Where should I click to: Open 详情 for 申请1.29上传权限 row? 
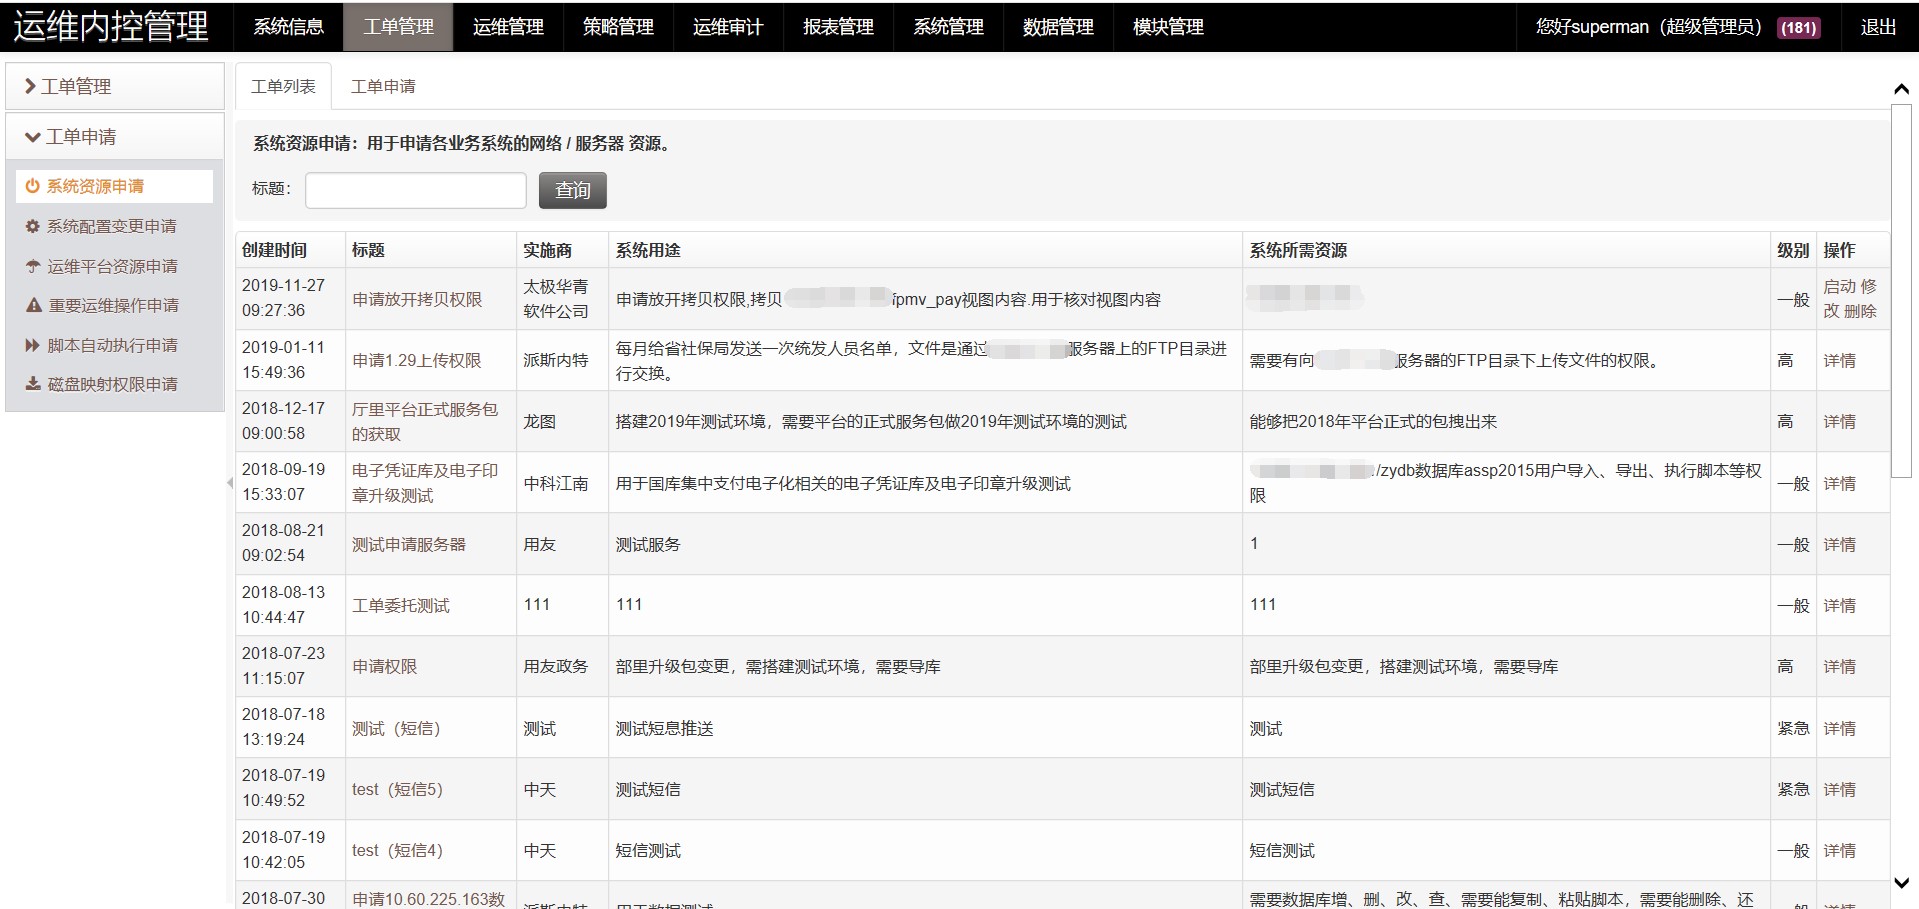[x=1839, y=361]
